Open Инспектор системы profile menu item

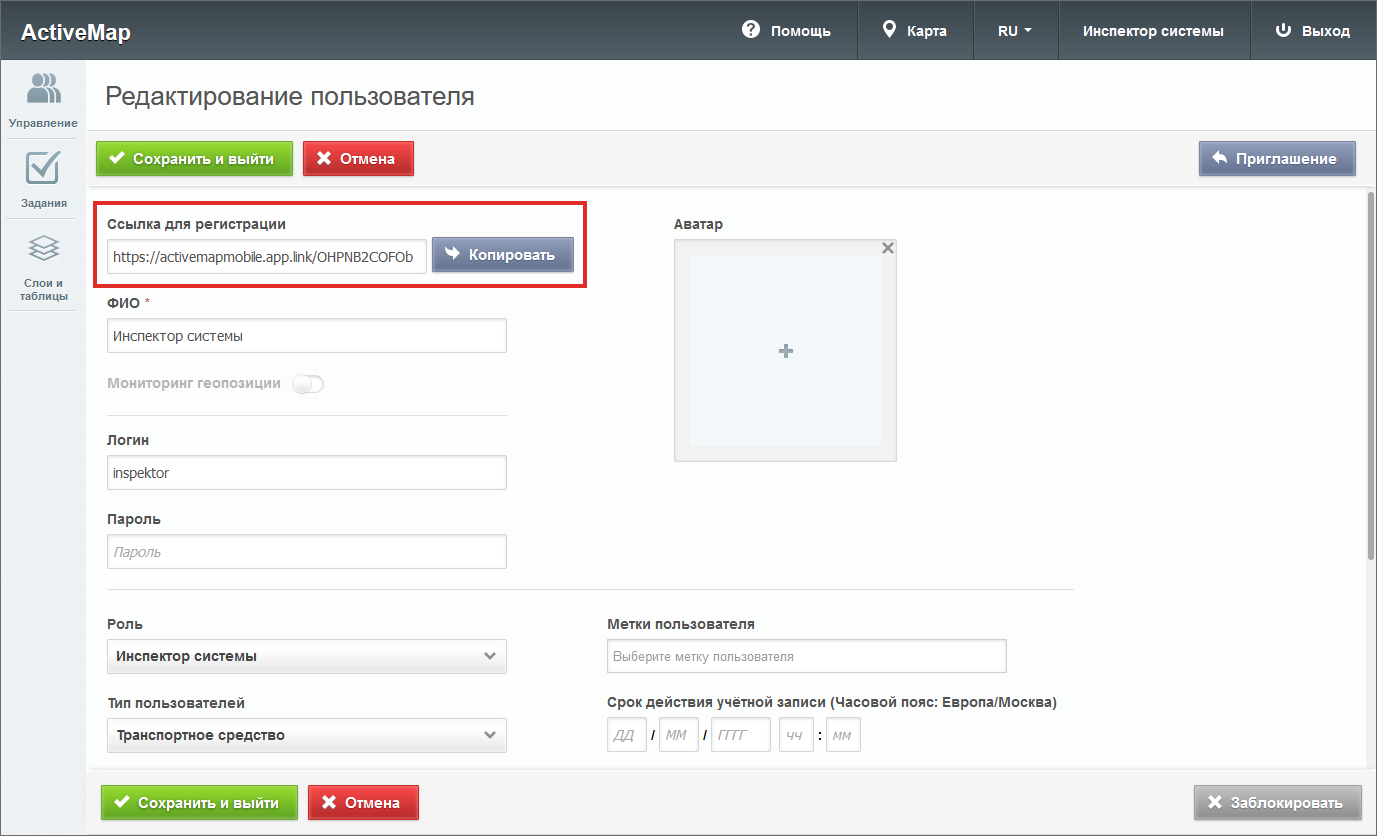click(1152, 31)
